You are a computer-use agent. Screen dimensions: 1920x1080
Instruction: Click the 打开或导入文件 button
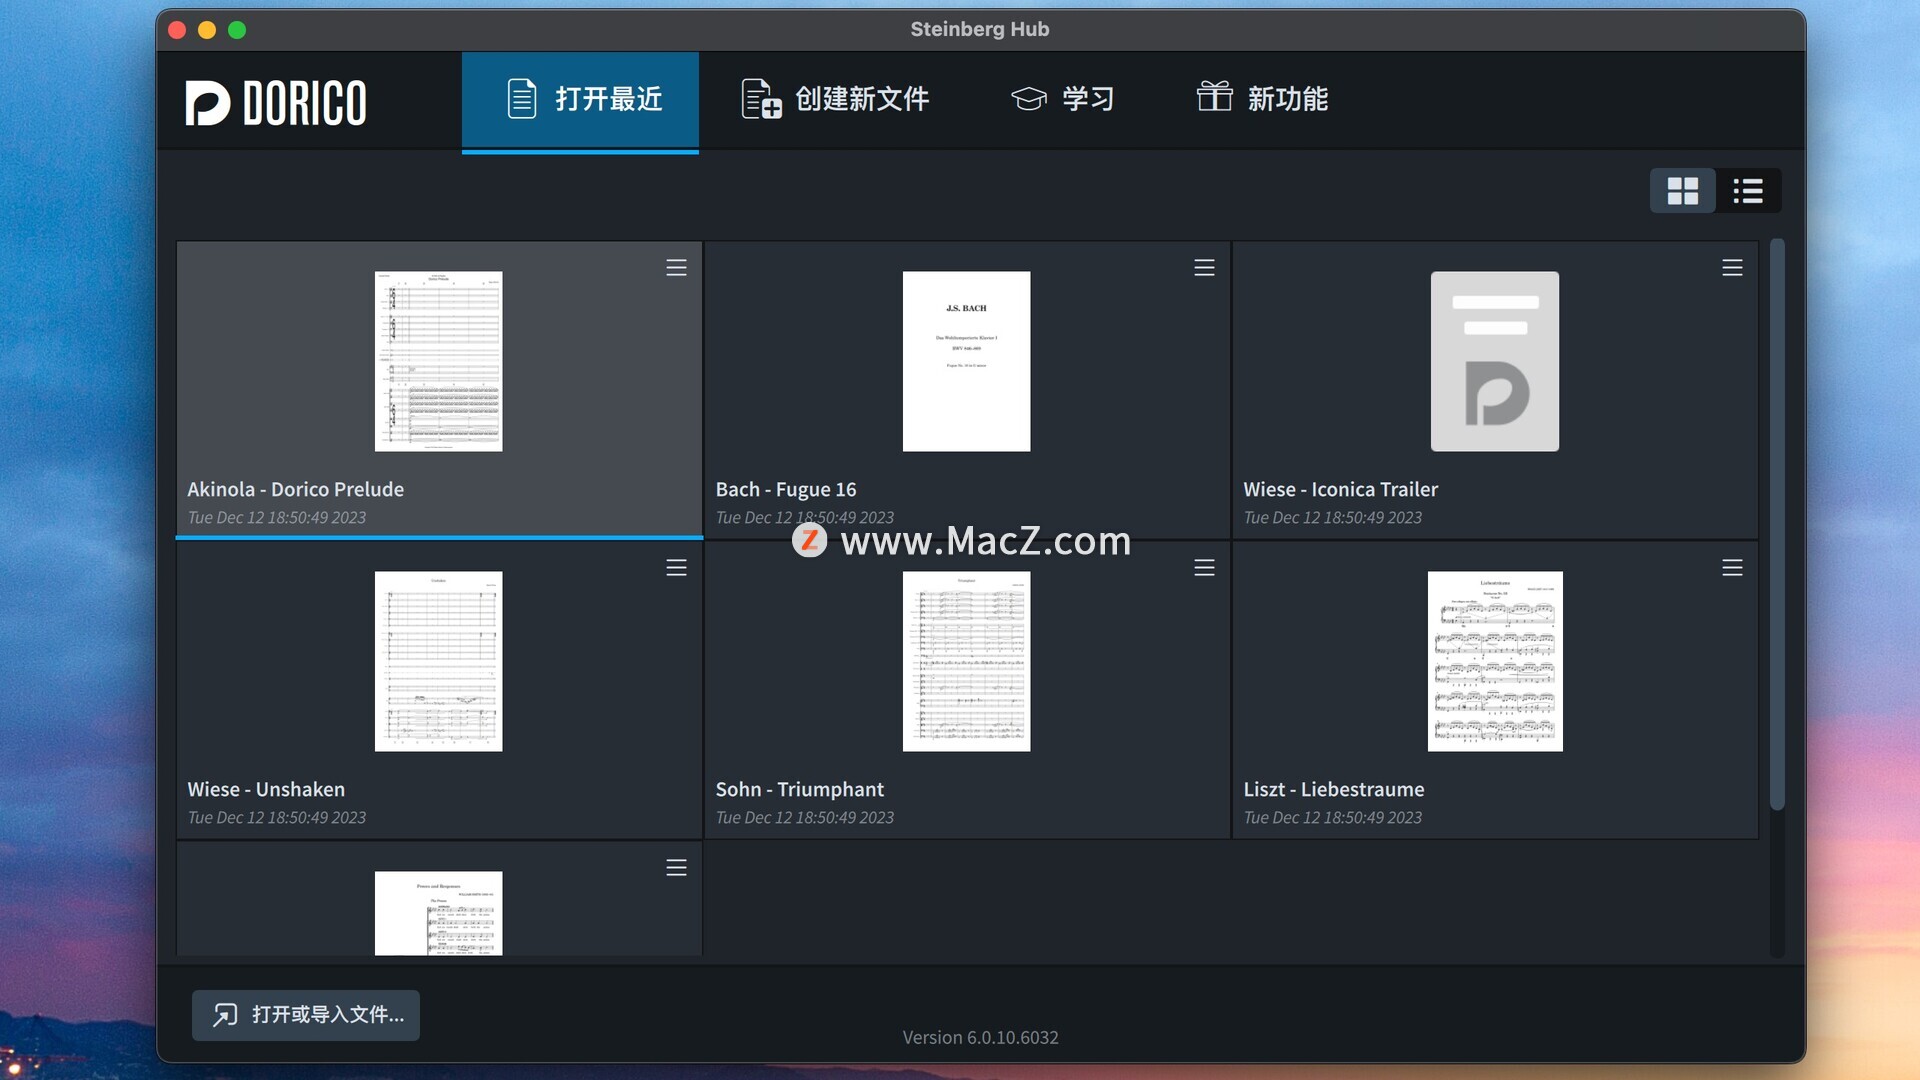point(306,1015)
